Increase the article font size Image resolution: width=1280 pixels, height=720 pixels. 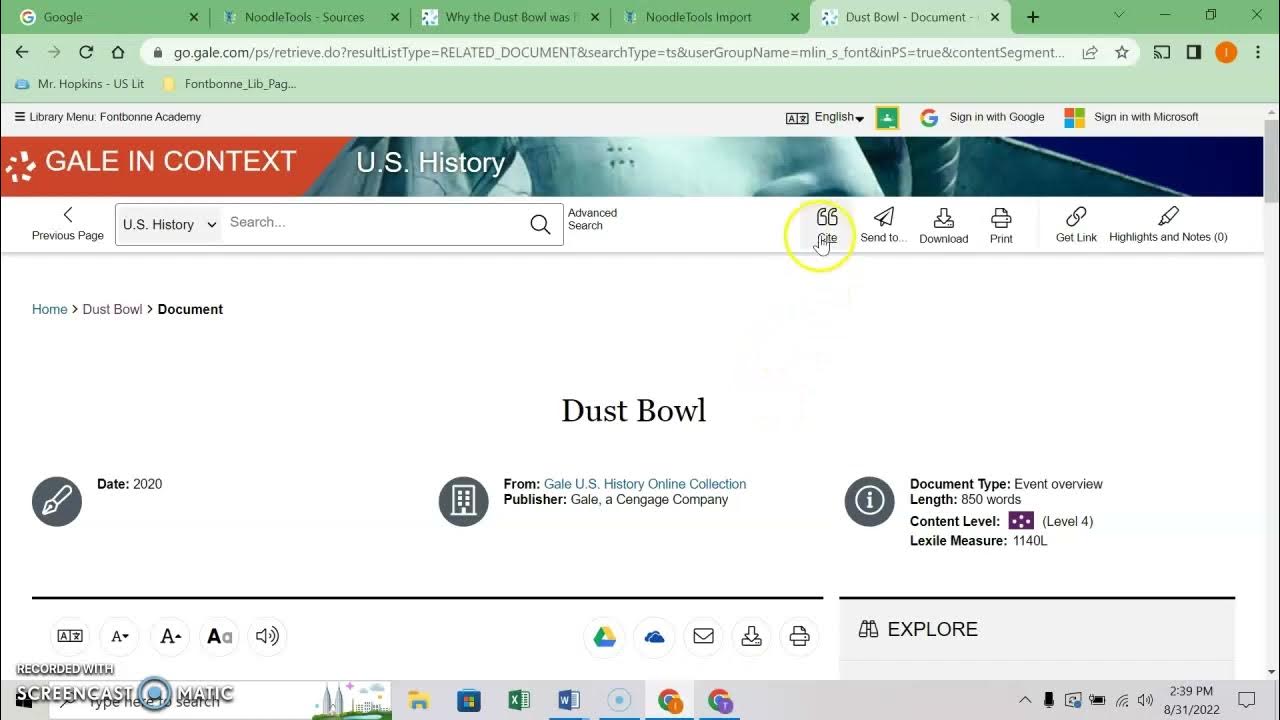[170, 636]
